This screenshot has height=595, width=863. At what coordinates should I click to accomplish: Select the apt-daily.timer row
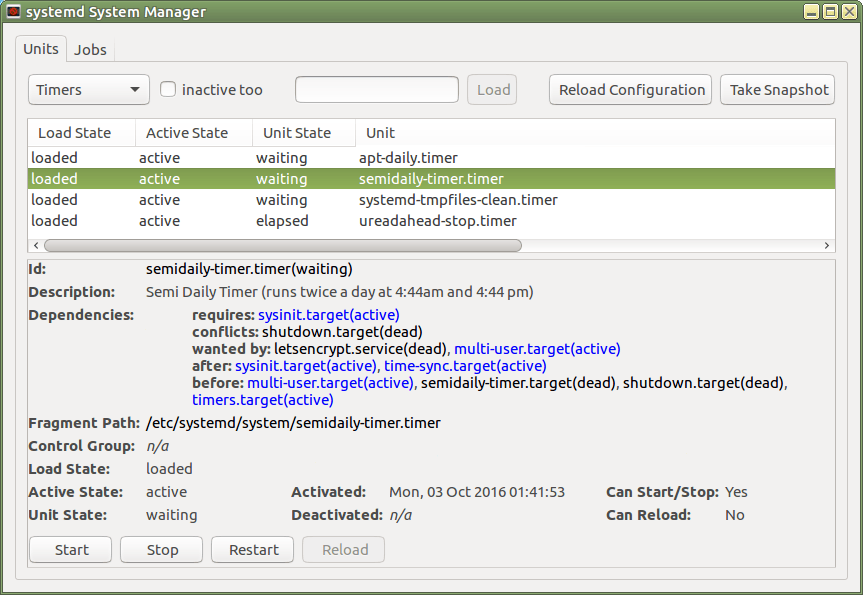click(432, 158)
